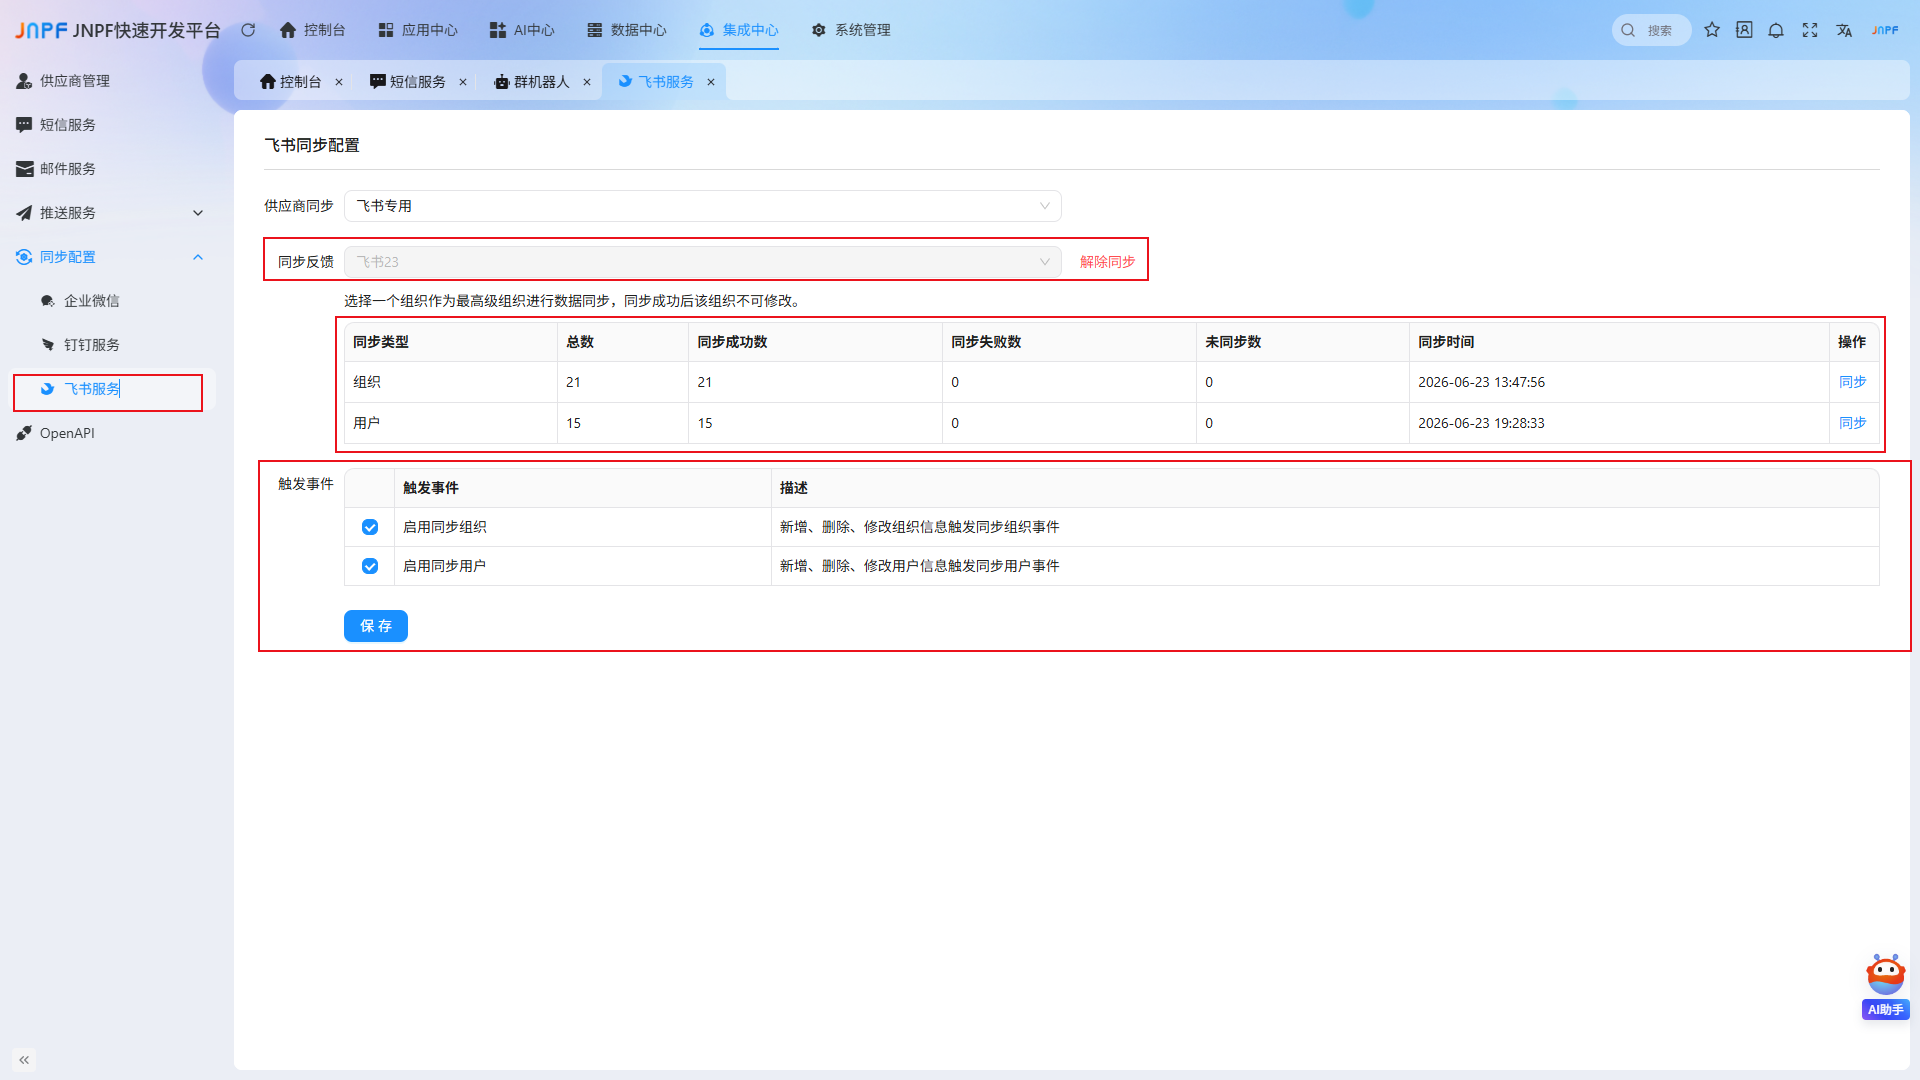Viewport: 1920px width, 1080px height.
Task: Open the notification bell
Action: pyautogui.click(x=1776, y=30)
